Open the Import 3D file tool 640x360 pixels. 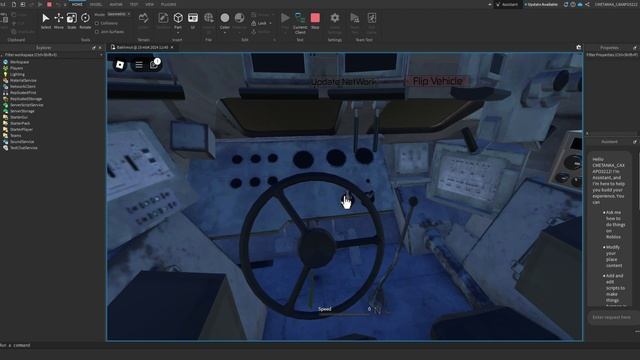tap(209, 20)
